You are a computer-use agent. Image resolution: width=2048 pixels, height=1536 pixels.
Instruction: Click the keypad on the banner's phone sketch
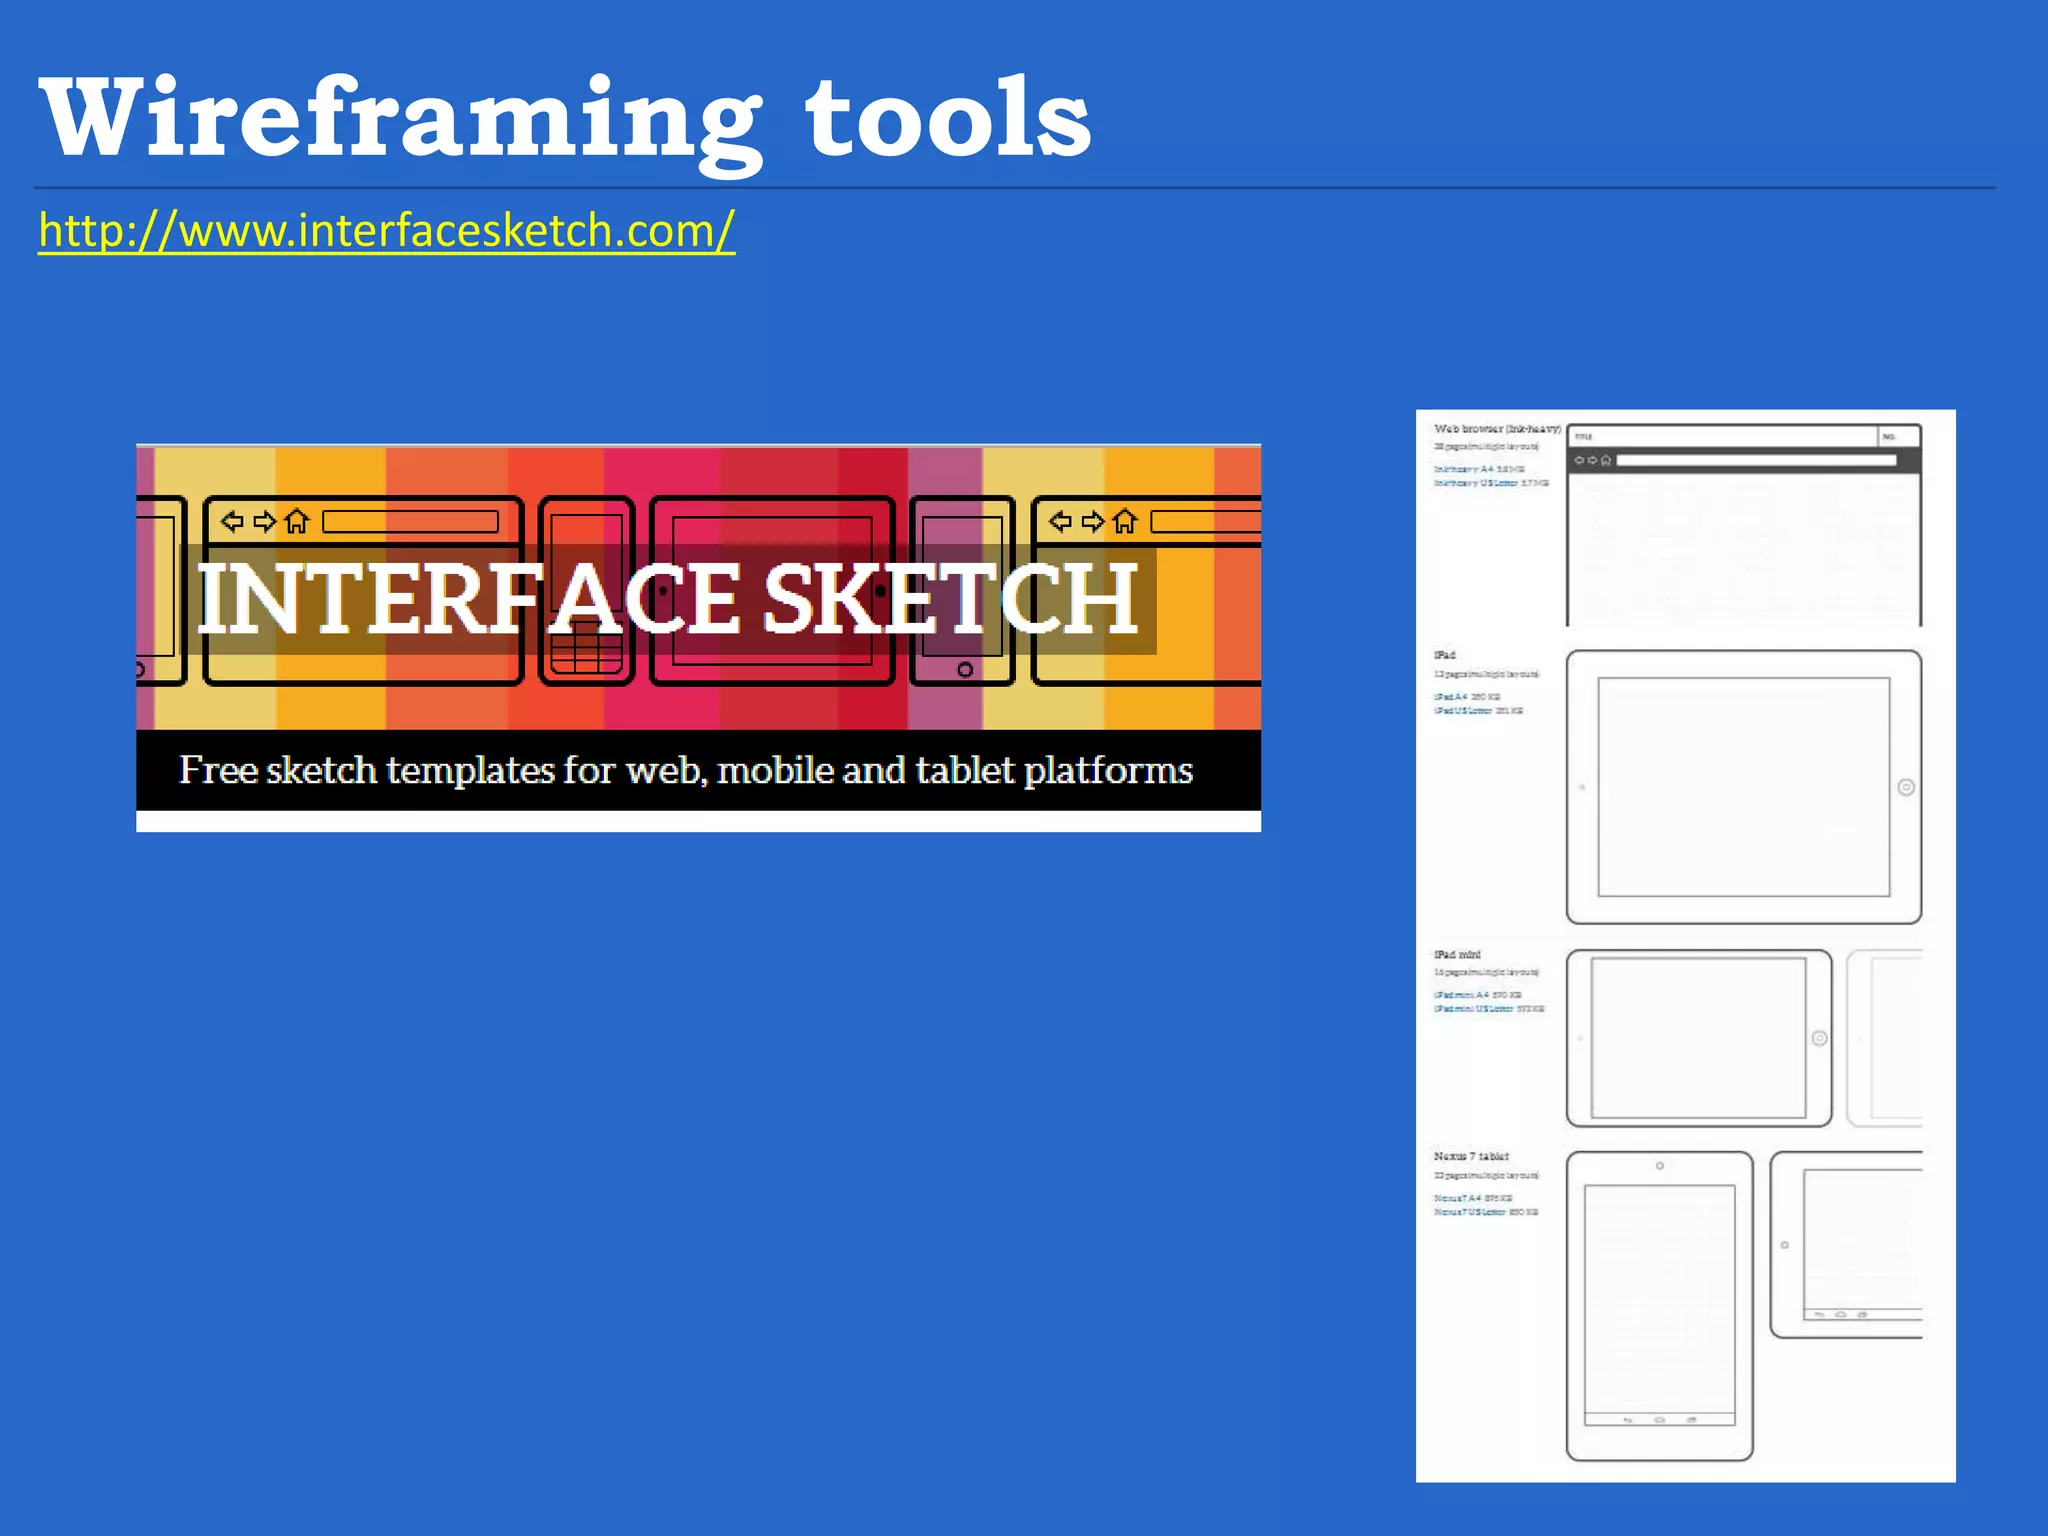(587, 647)
